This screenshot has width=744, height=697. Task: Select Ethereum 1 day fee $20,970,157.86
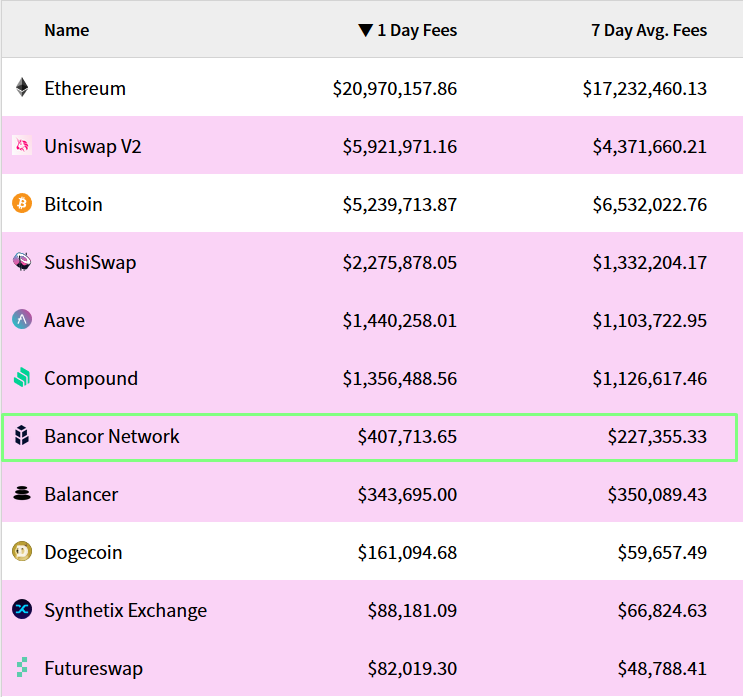(395, 88)
